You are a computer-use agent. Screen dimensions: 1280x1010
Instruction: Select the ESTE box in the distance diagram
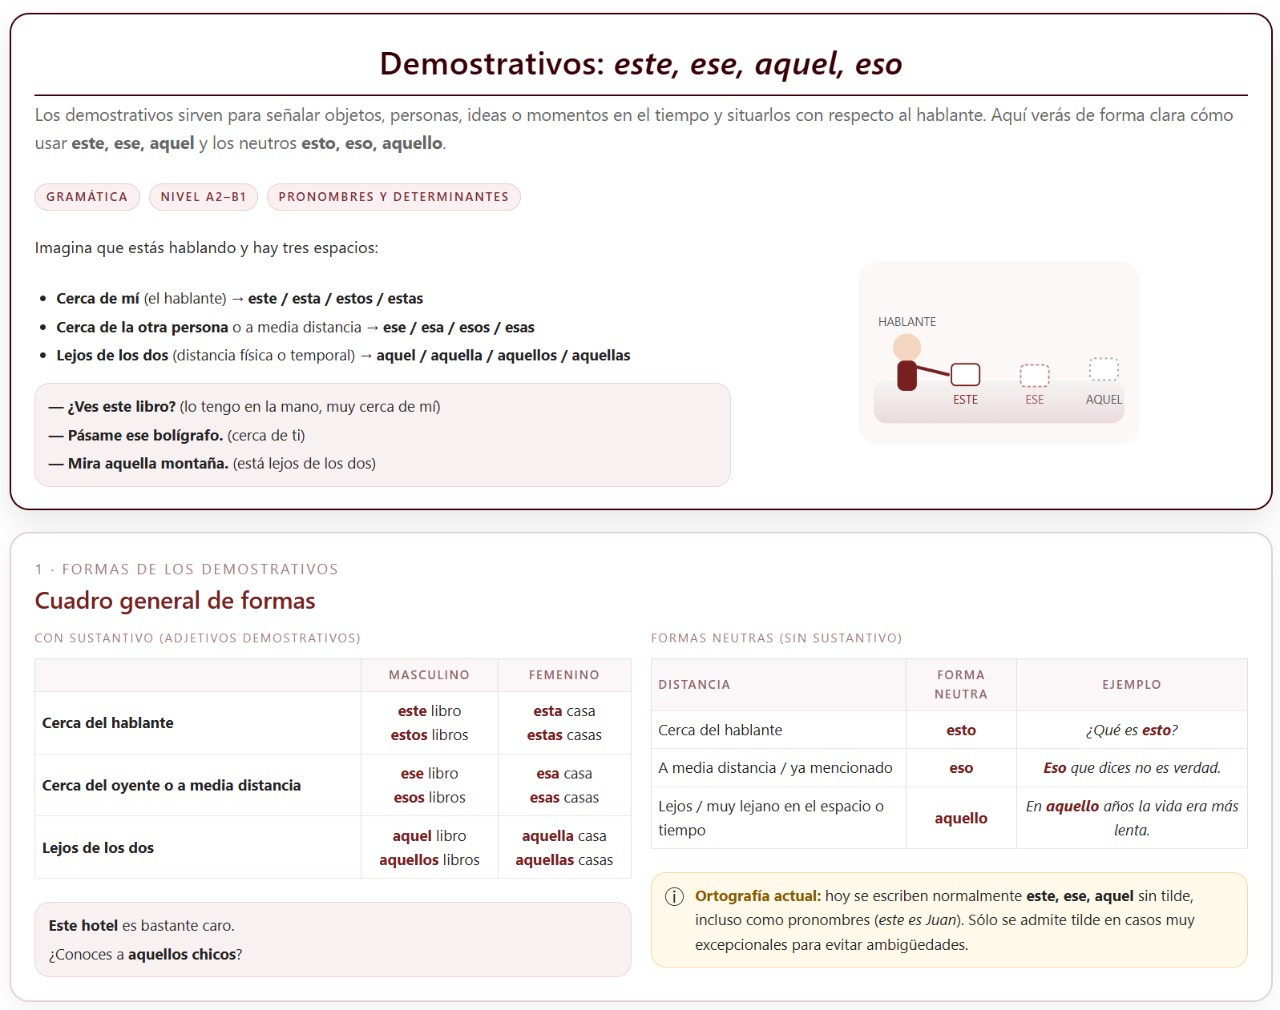tap(965, 374)
